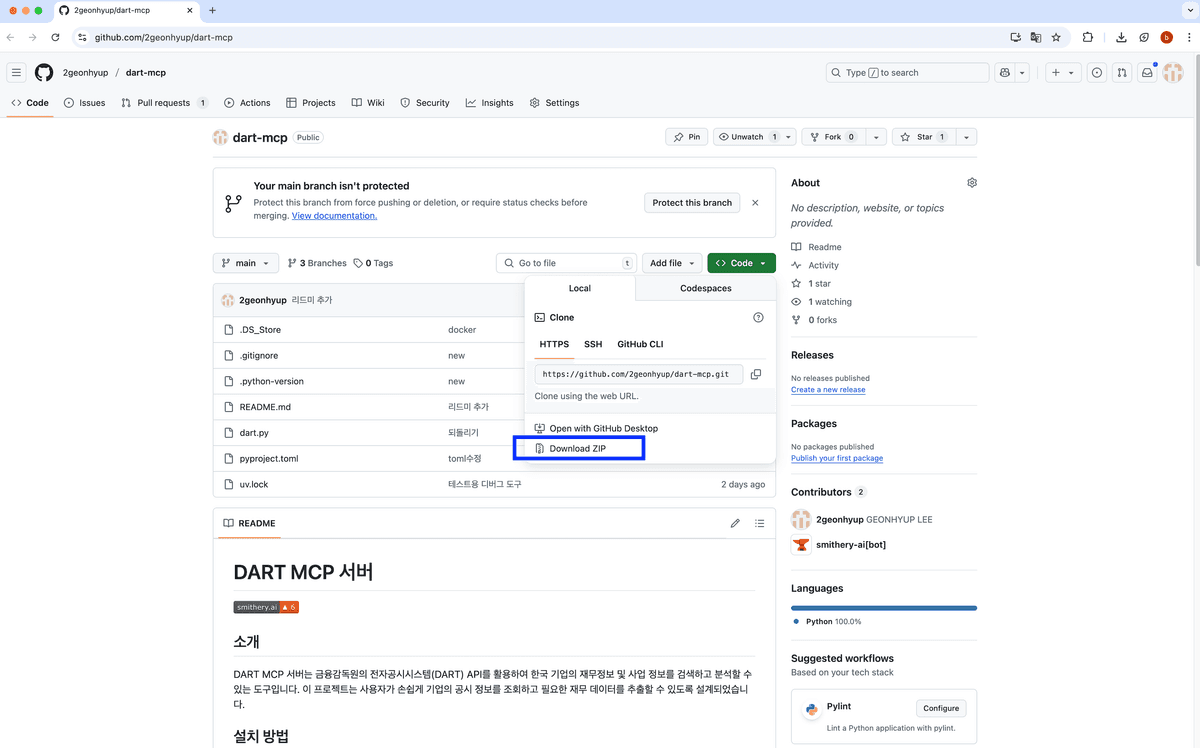Click Create a new release link

point(828,390)
